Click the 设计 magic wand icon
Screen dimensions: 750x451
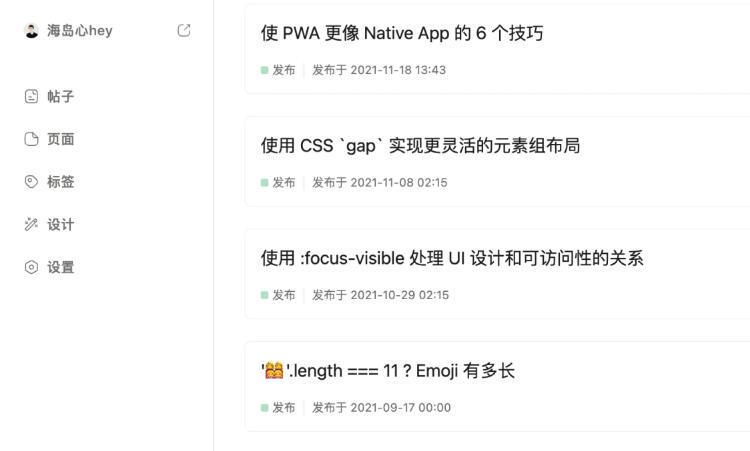pos(31,224)
